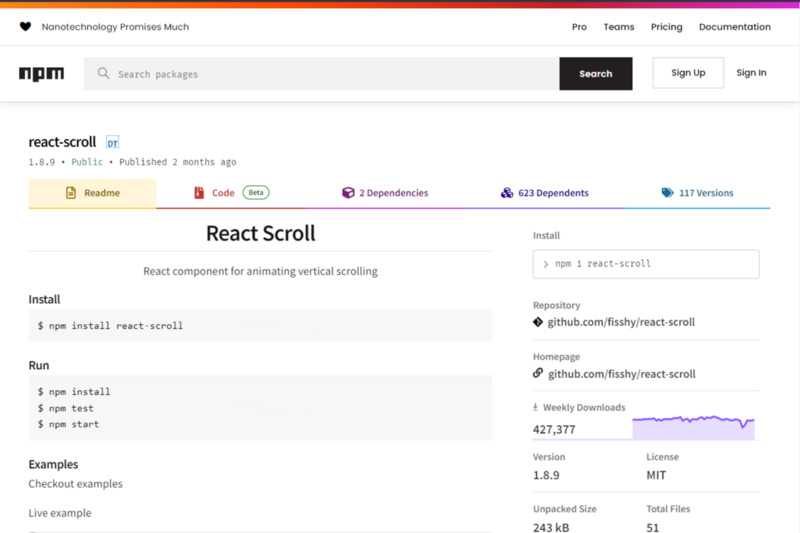Viewport: 800px width, 533px height.
Task: Focus the Search packages input field
Action: point(321,74)
